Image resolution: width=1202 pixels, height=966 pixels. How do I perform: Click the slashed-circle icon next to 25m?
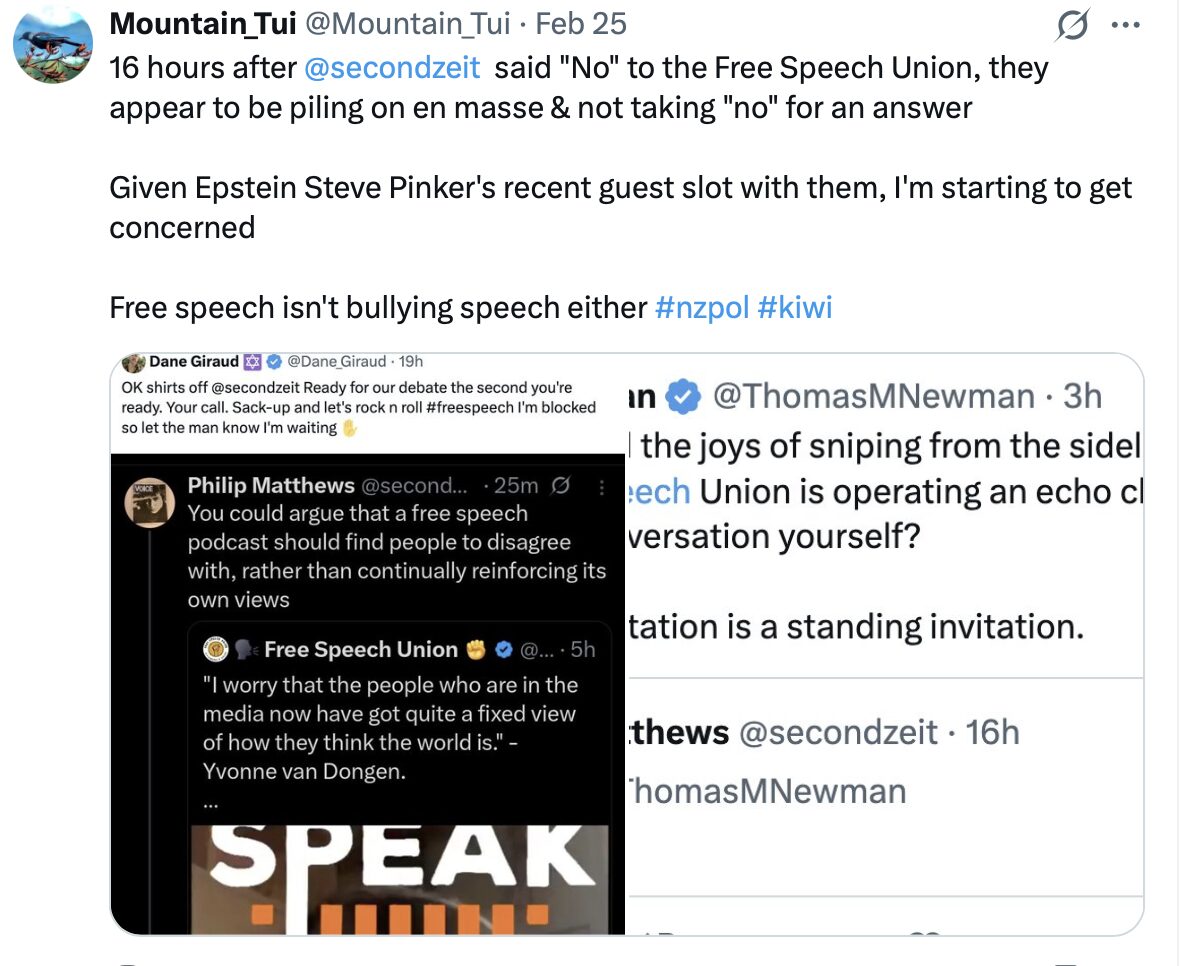pyautogui.click(x=561, y=486)
